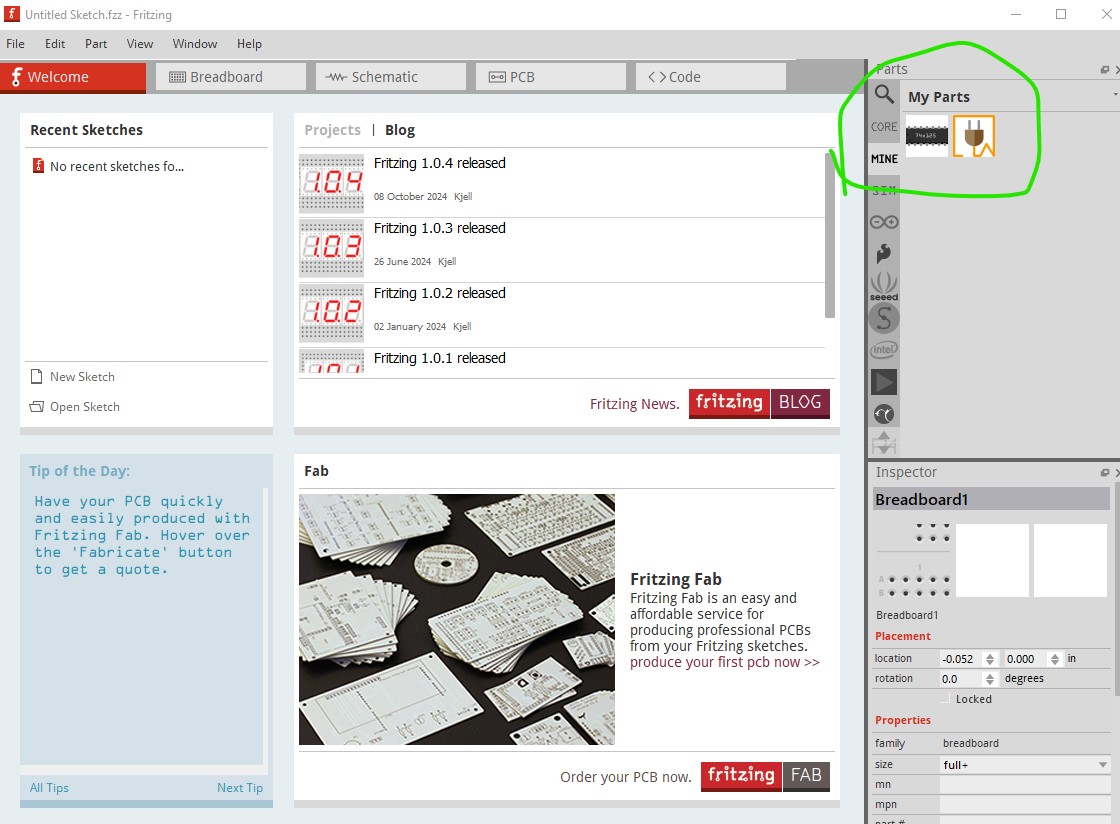1120x824 pixels.
Task: Select the power plug part icon
Action: point(974,136)
